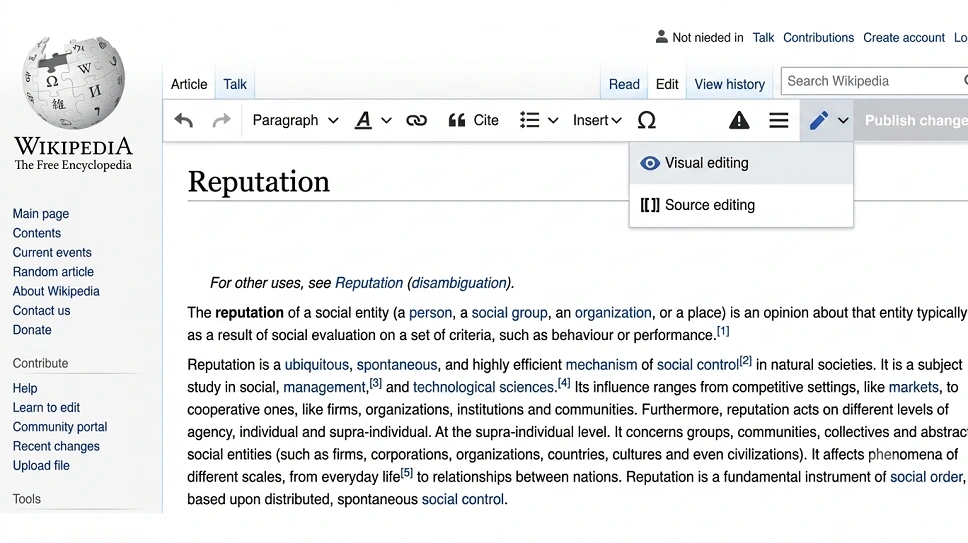
Task: Click the undo arrow icon
Action: 183,120
